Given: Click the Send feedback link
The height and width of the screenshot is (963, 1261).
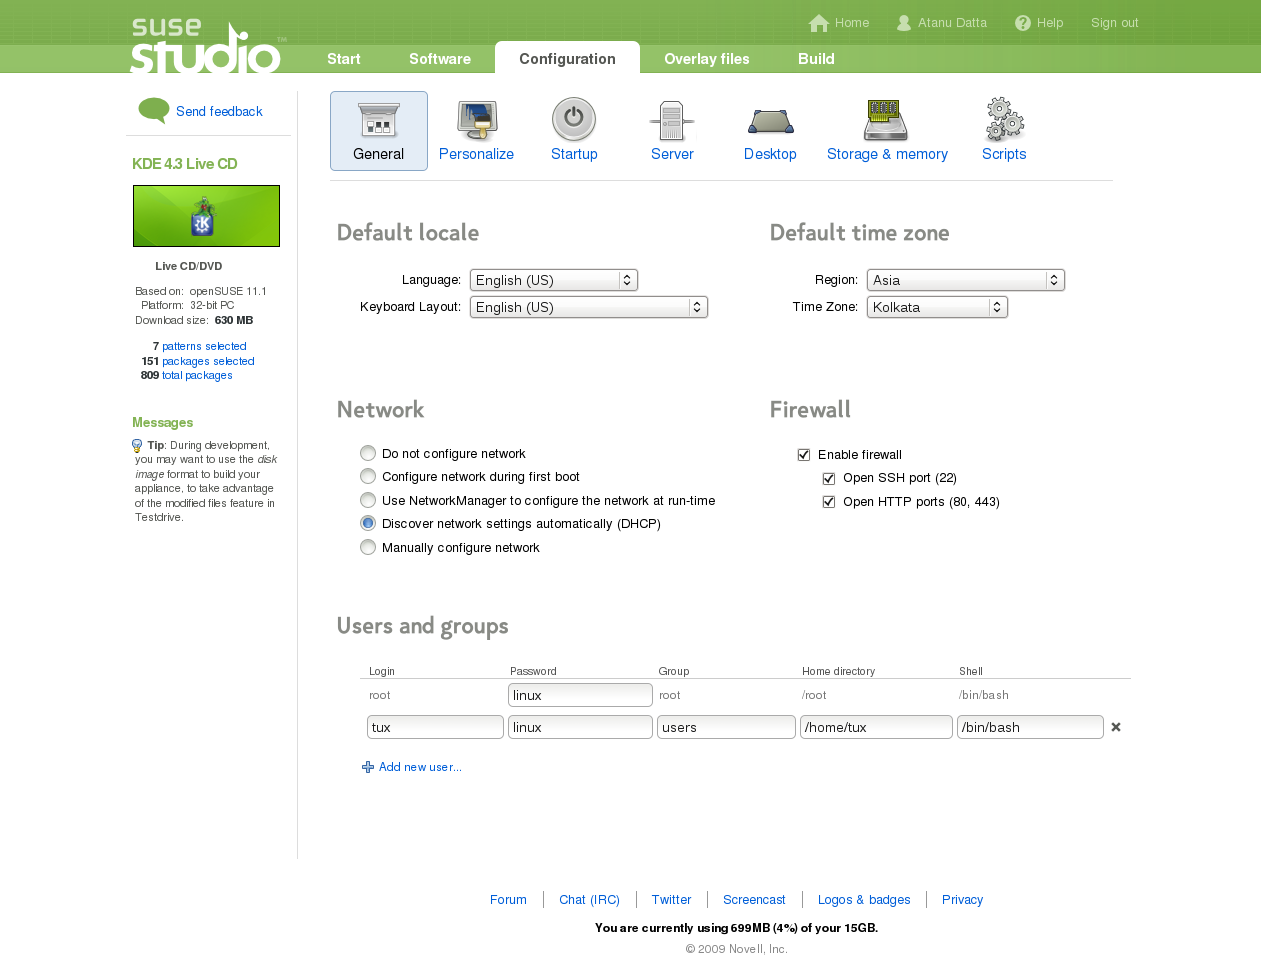Looking at the screenshot, I should click(219, 111).
